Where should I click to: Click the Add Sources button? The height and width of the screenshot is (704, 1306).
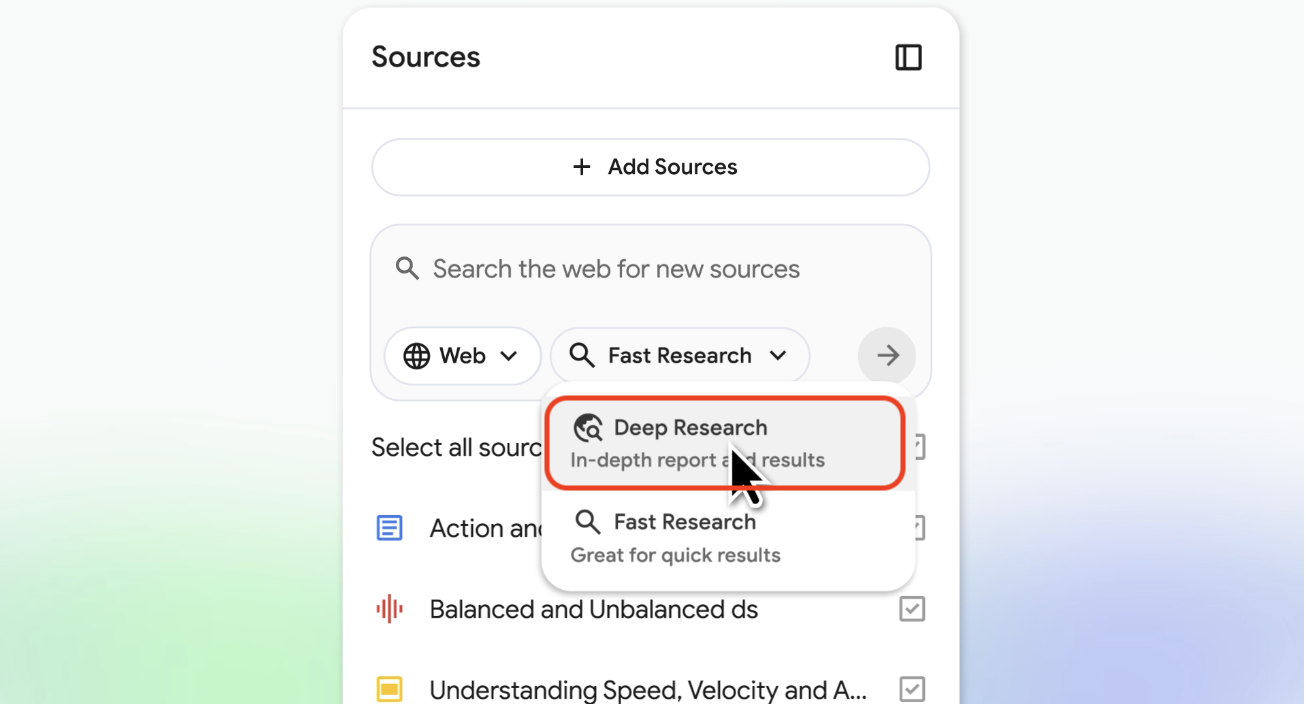650,167
